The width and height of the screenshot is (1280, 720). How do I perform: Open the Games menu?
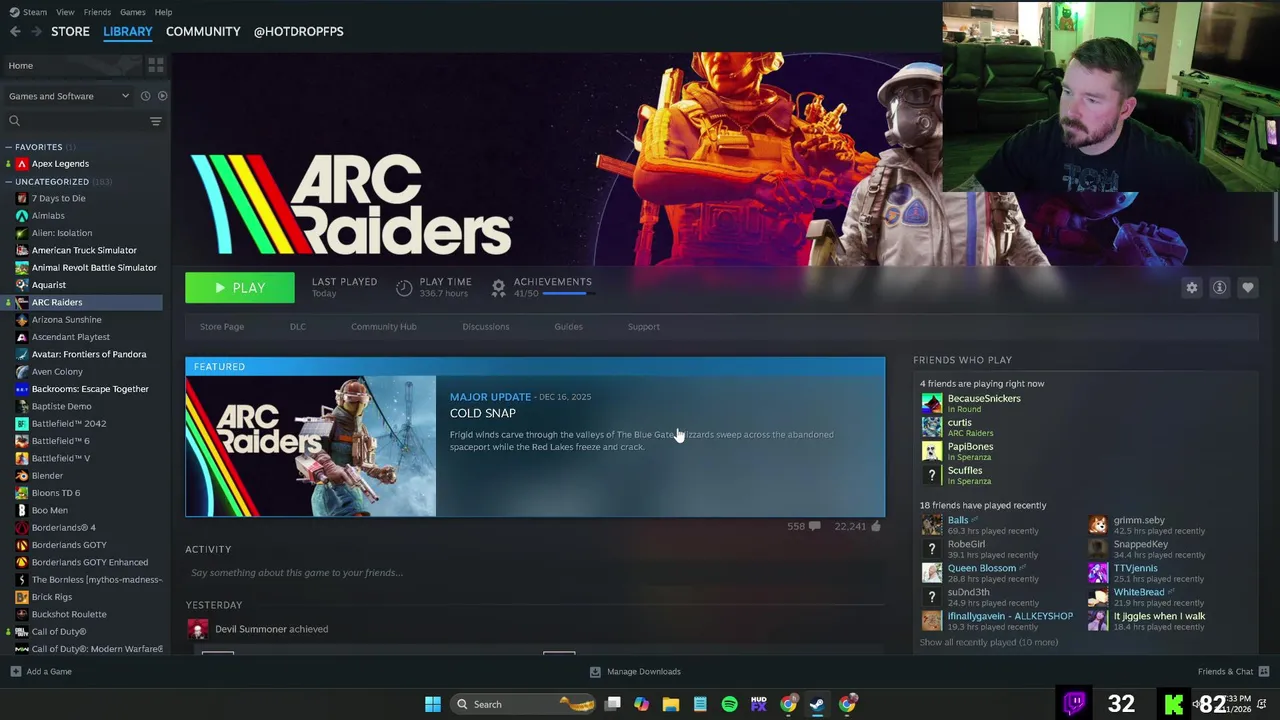tap(132, 12)
